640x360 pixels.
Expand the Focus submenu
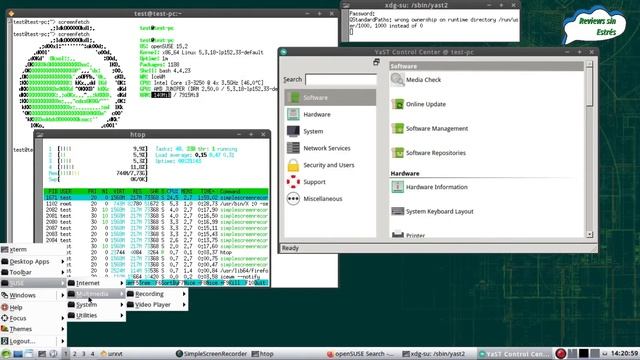[33, 318]
